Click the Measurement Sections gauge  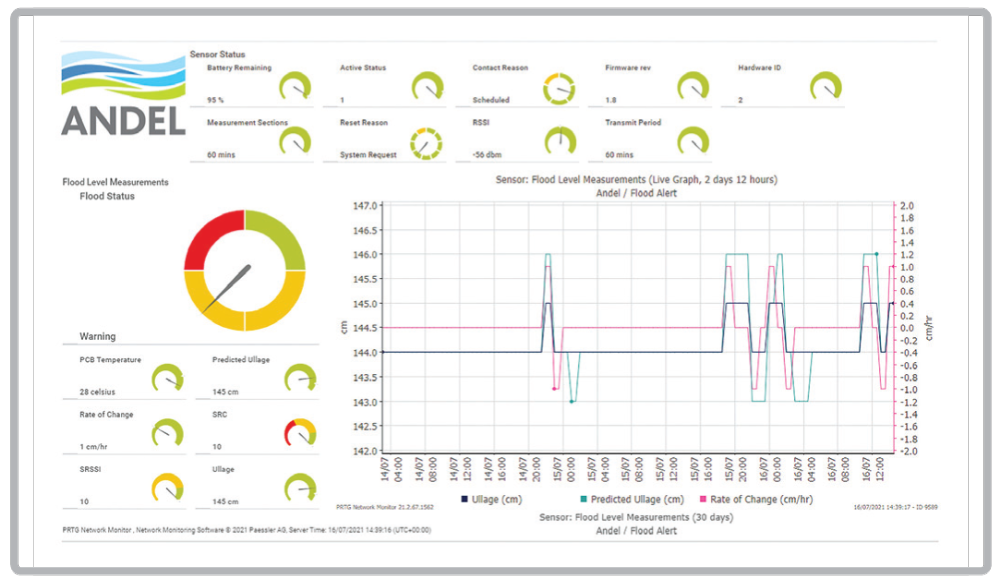294,142
